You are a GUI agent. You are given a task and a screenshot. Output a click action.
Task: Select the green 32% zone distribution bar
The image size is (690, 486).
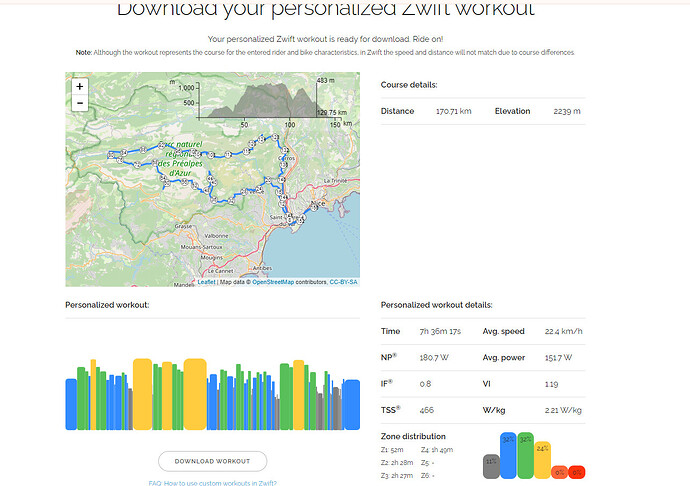coord(525,456)
